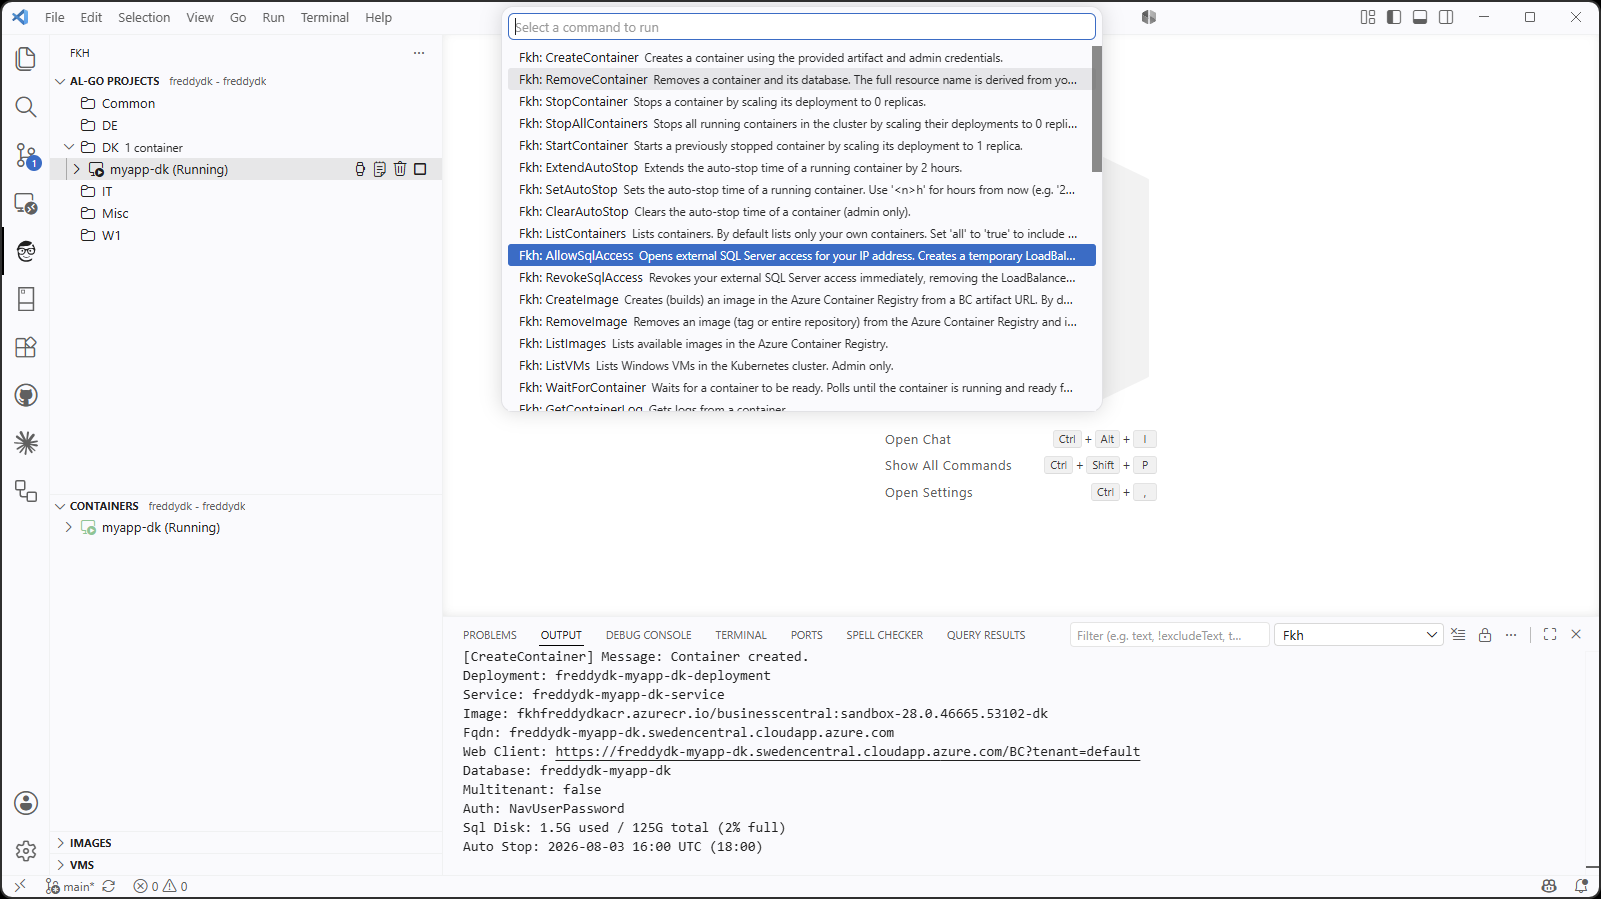This screenshot has width=1601, height=899.
Task: Open output panel More Actions ellipsis
Action: click(1511, 635)
